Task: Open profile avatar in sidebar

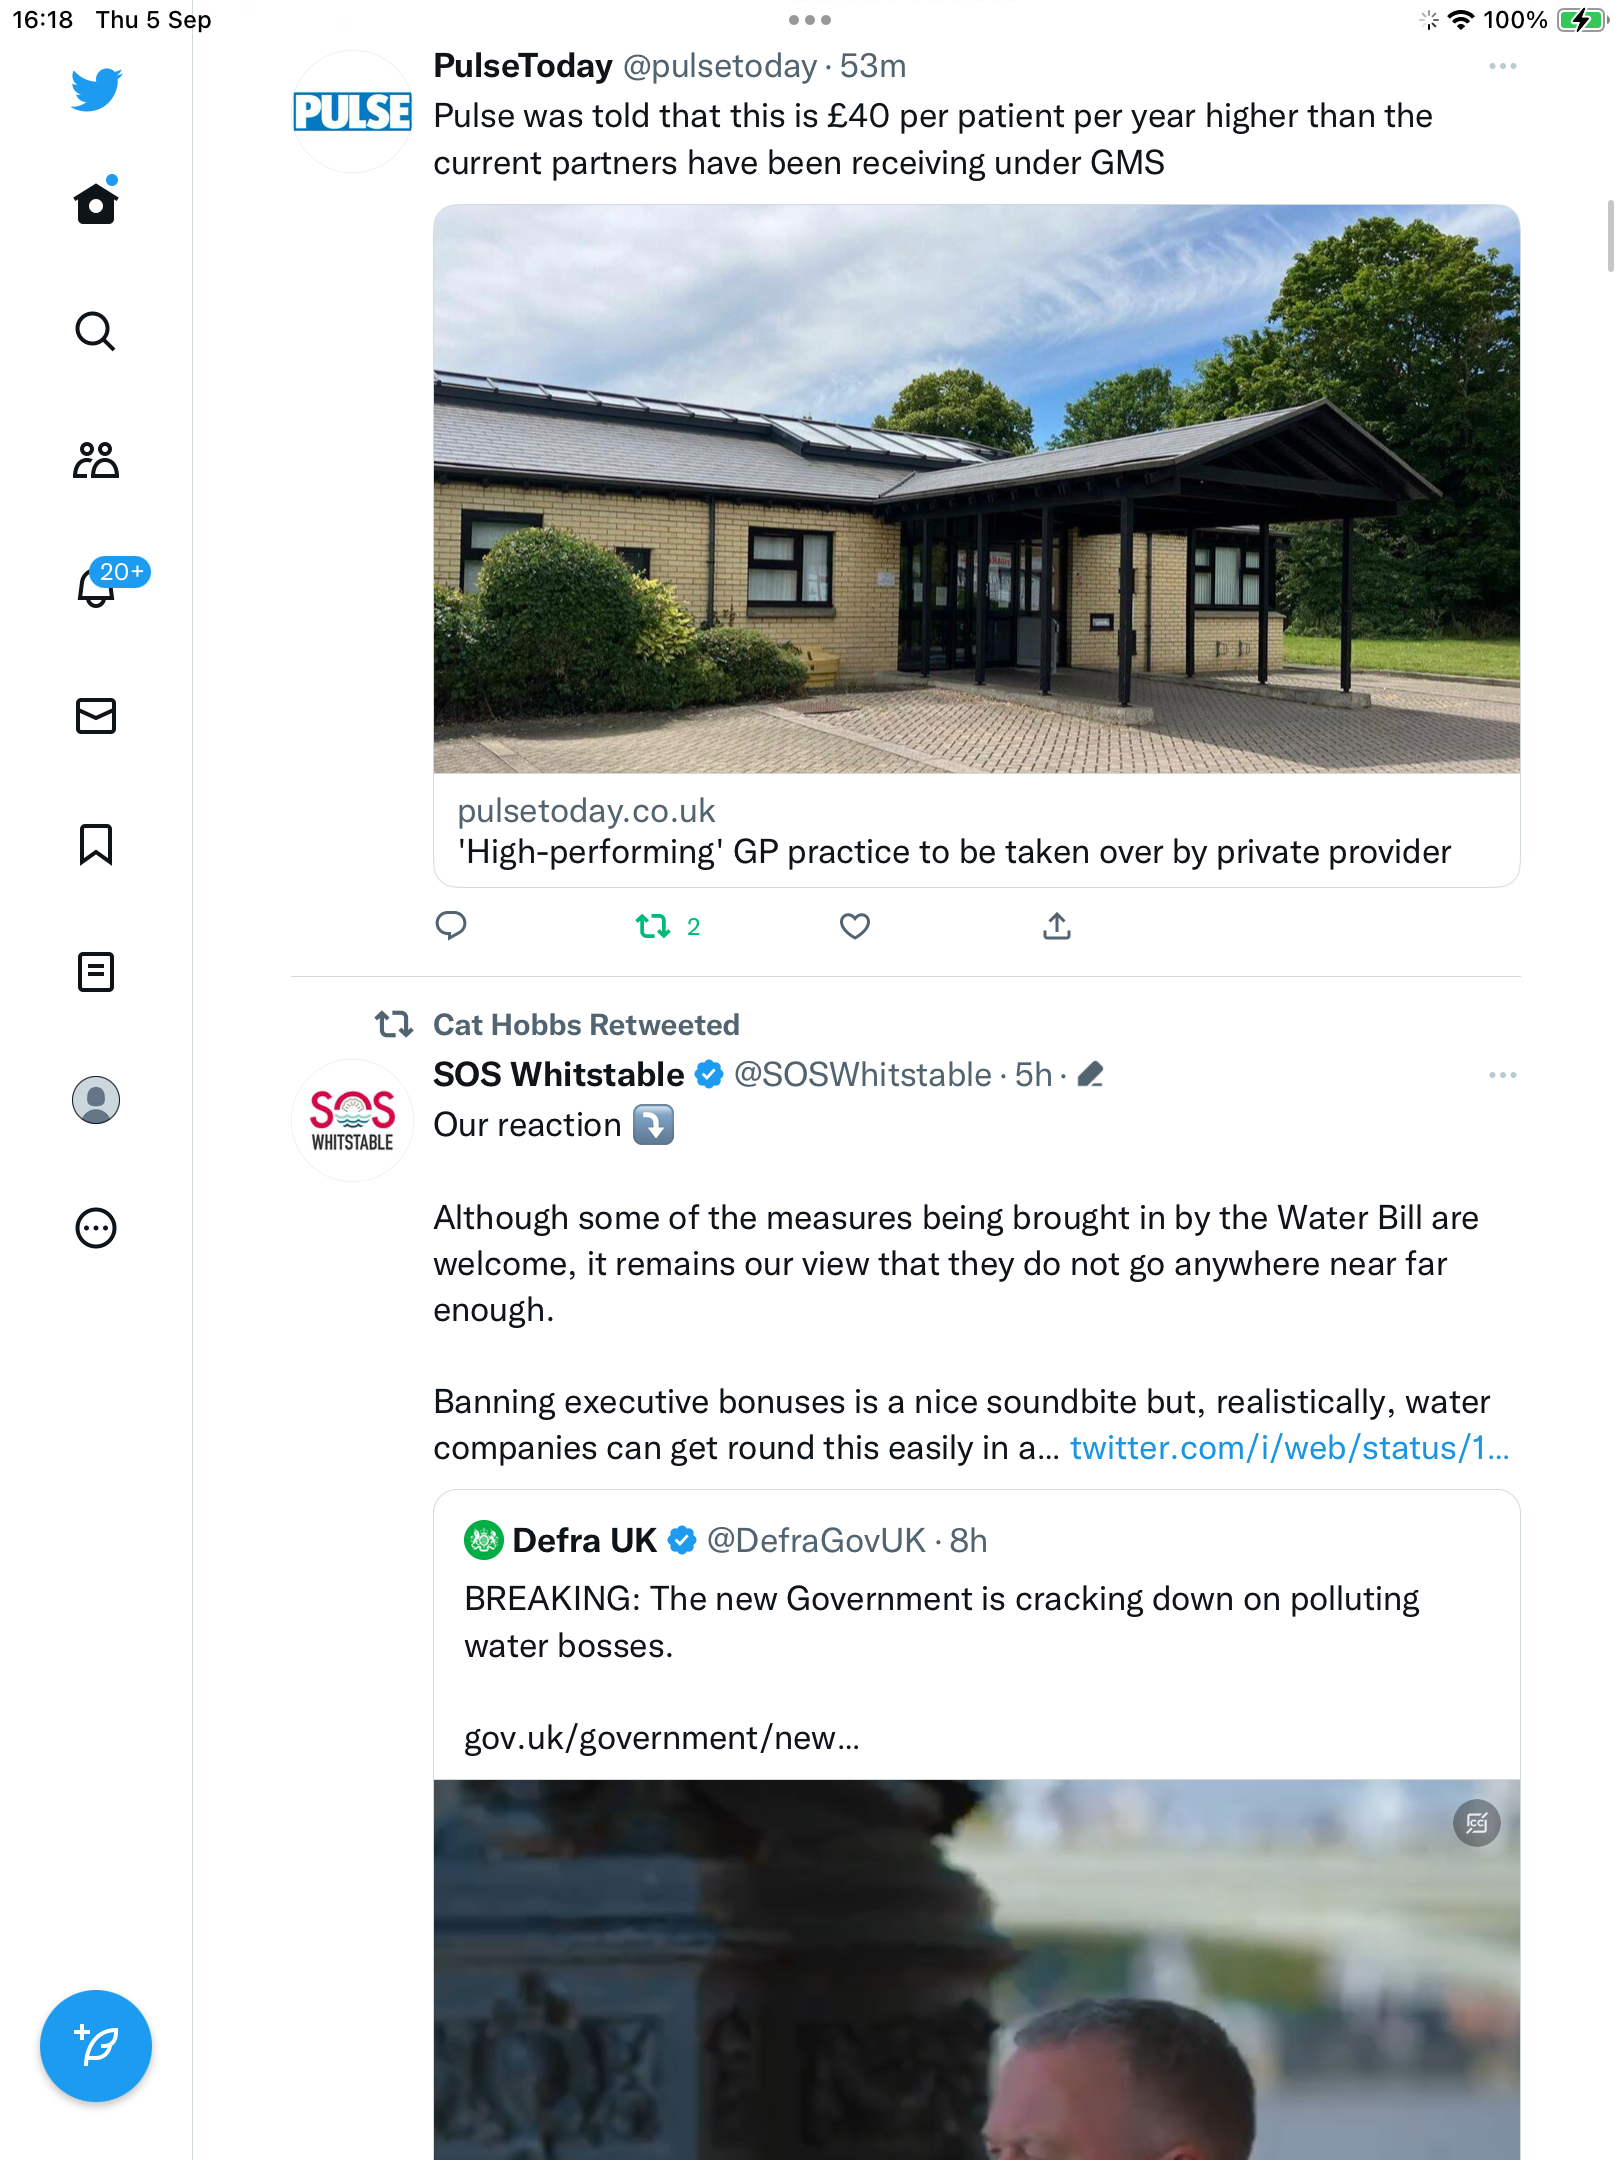Action: coord(96,1100)
